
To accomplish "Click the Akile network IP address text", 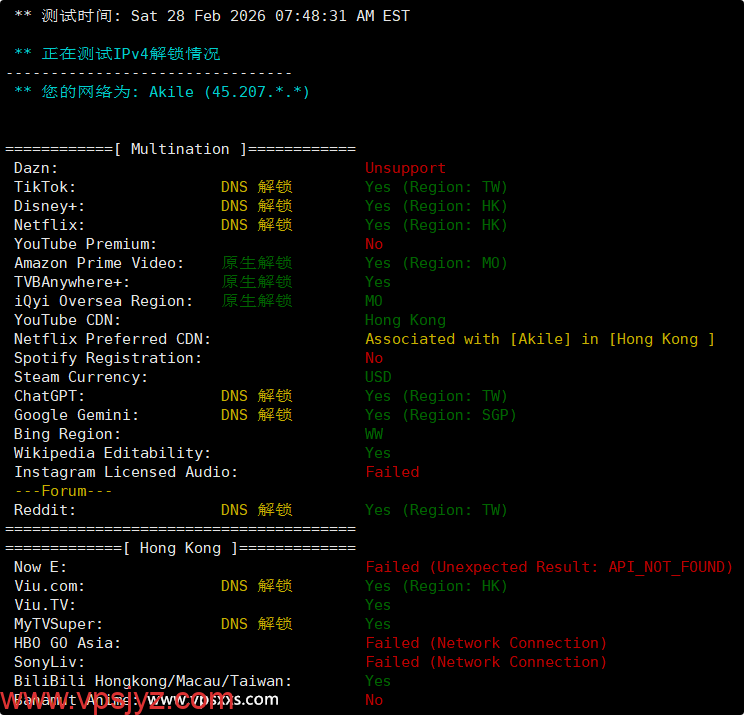I will click(229, 92).
